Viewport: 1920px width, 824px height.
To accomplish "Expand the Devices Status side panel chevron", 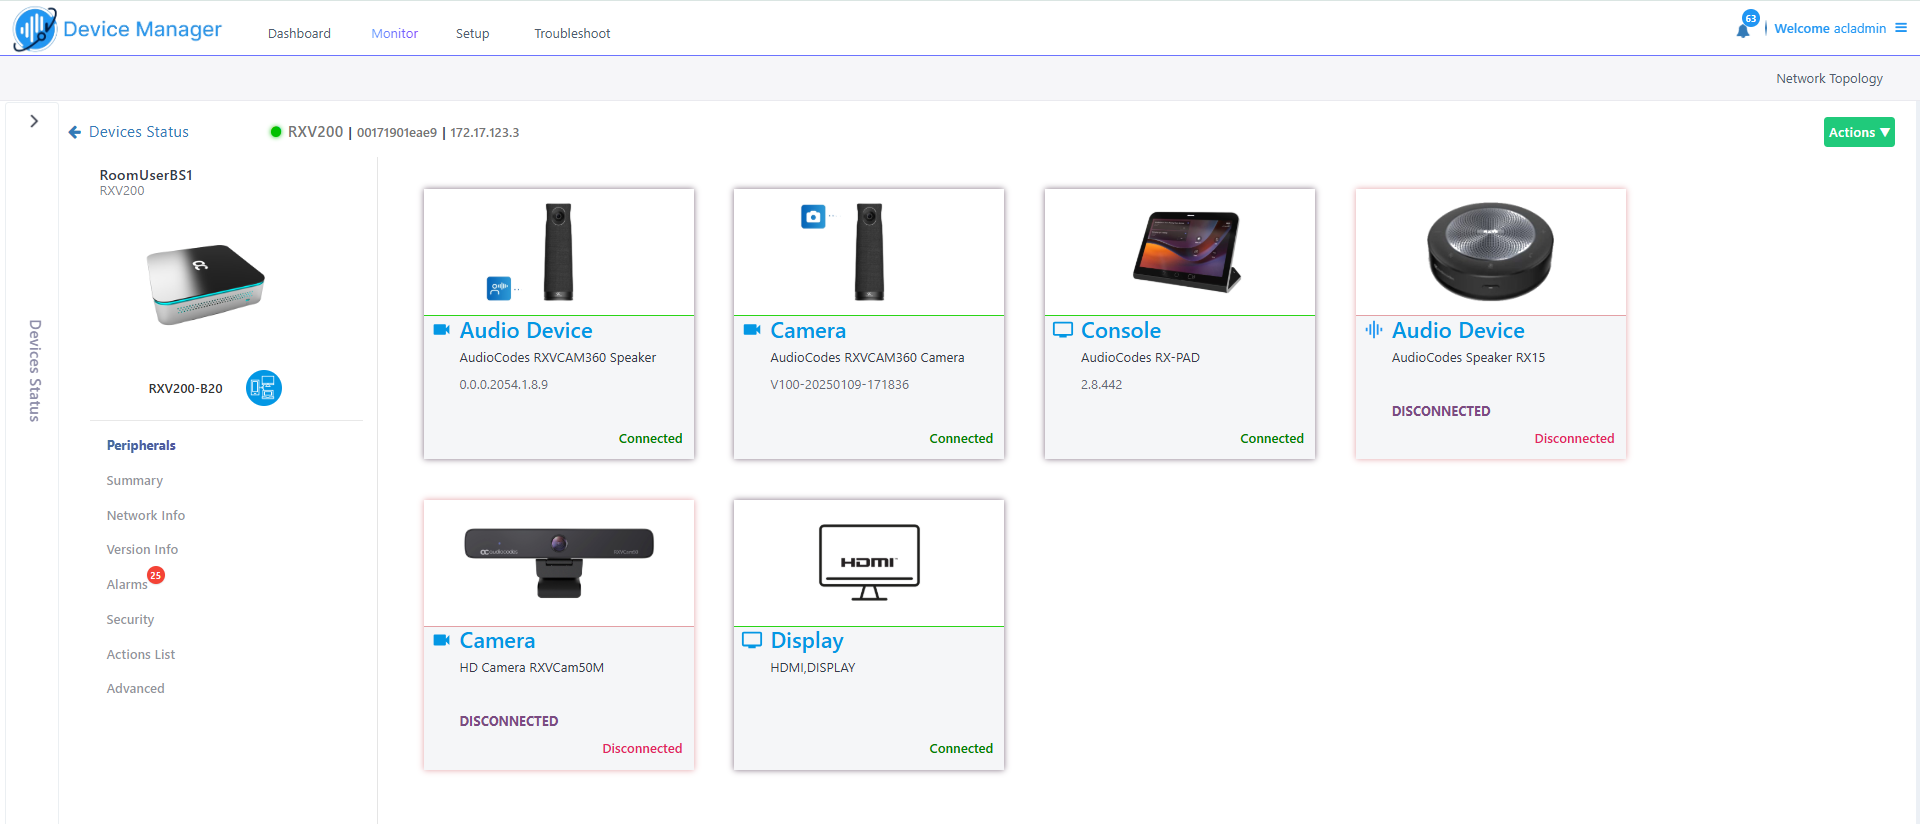I will point(34,121).
